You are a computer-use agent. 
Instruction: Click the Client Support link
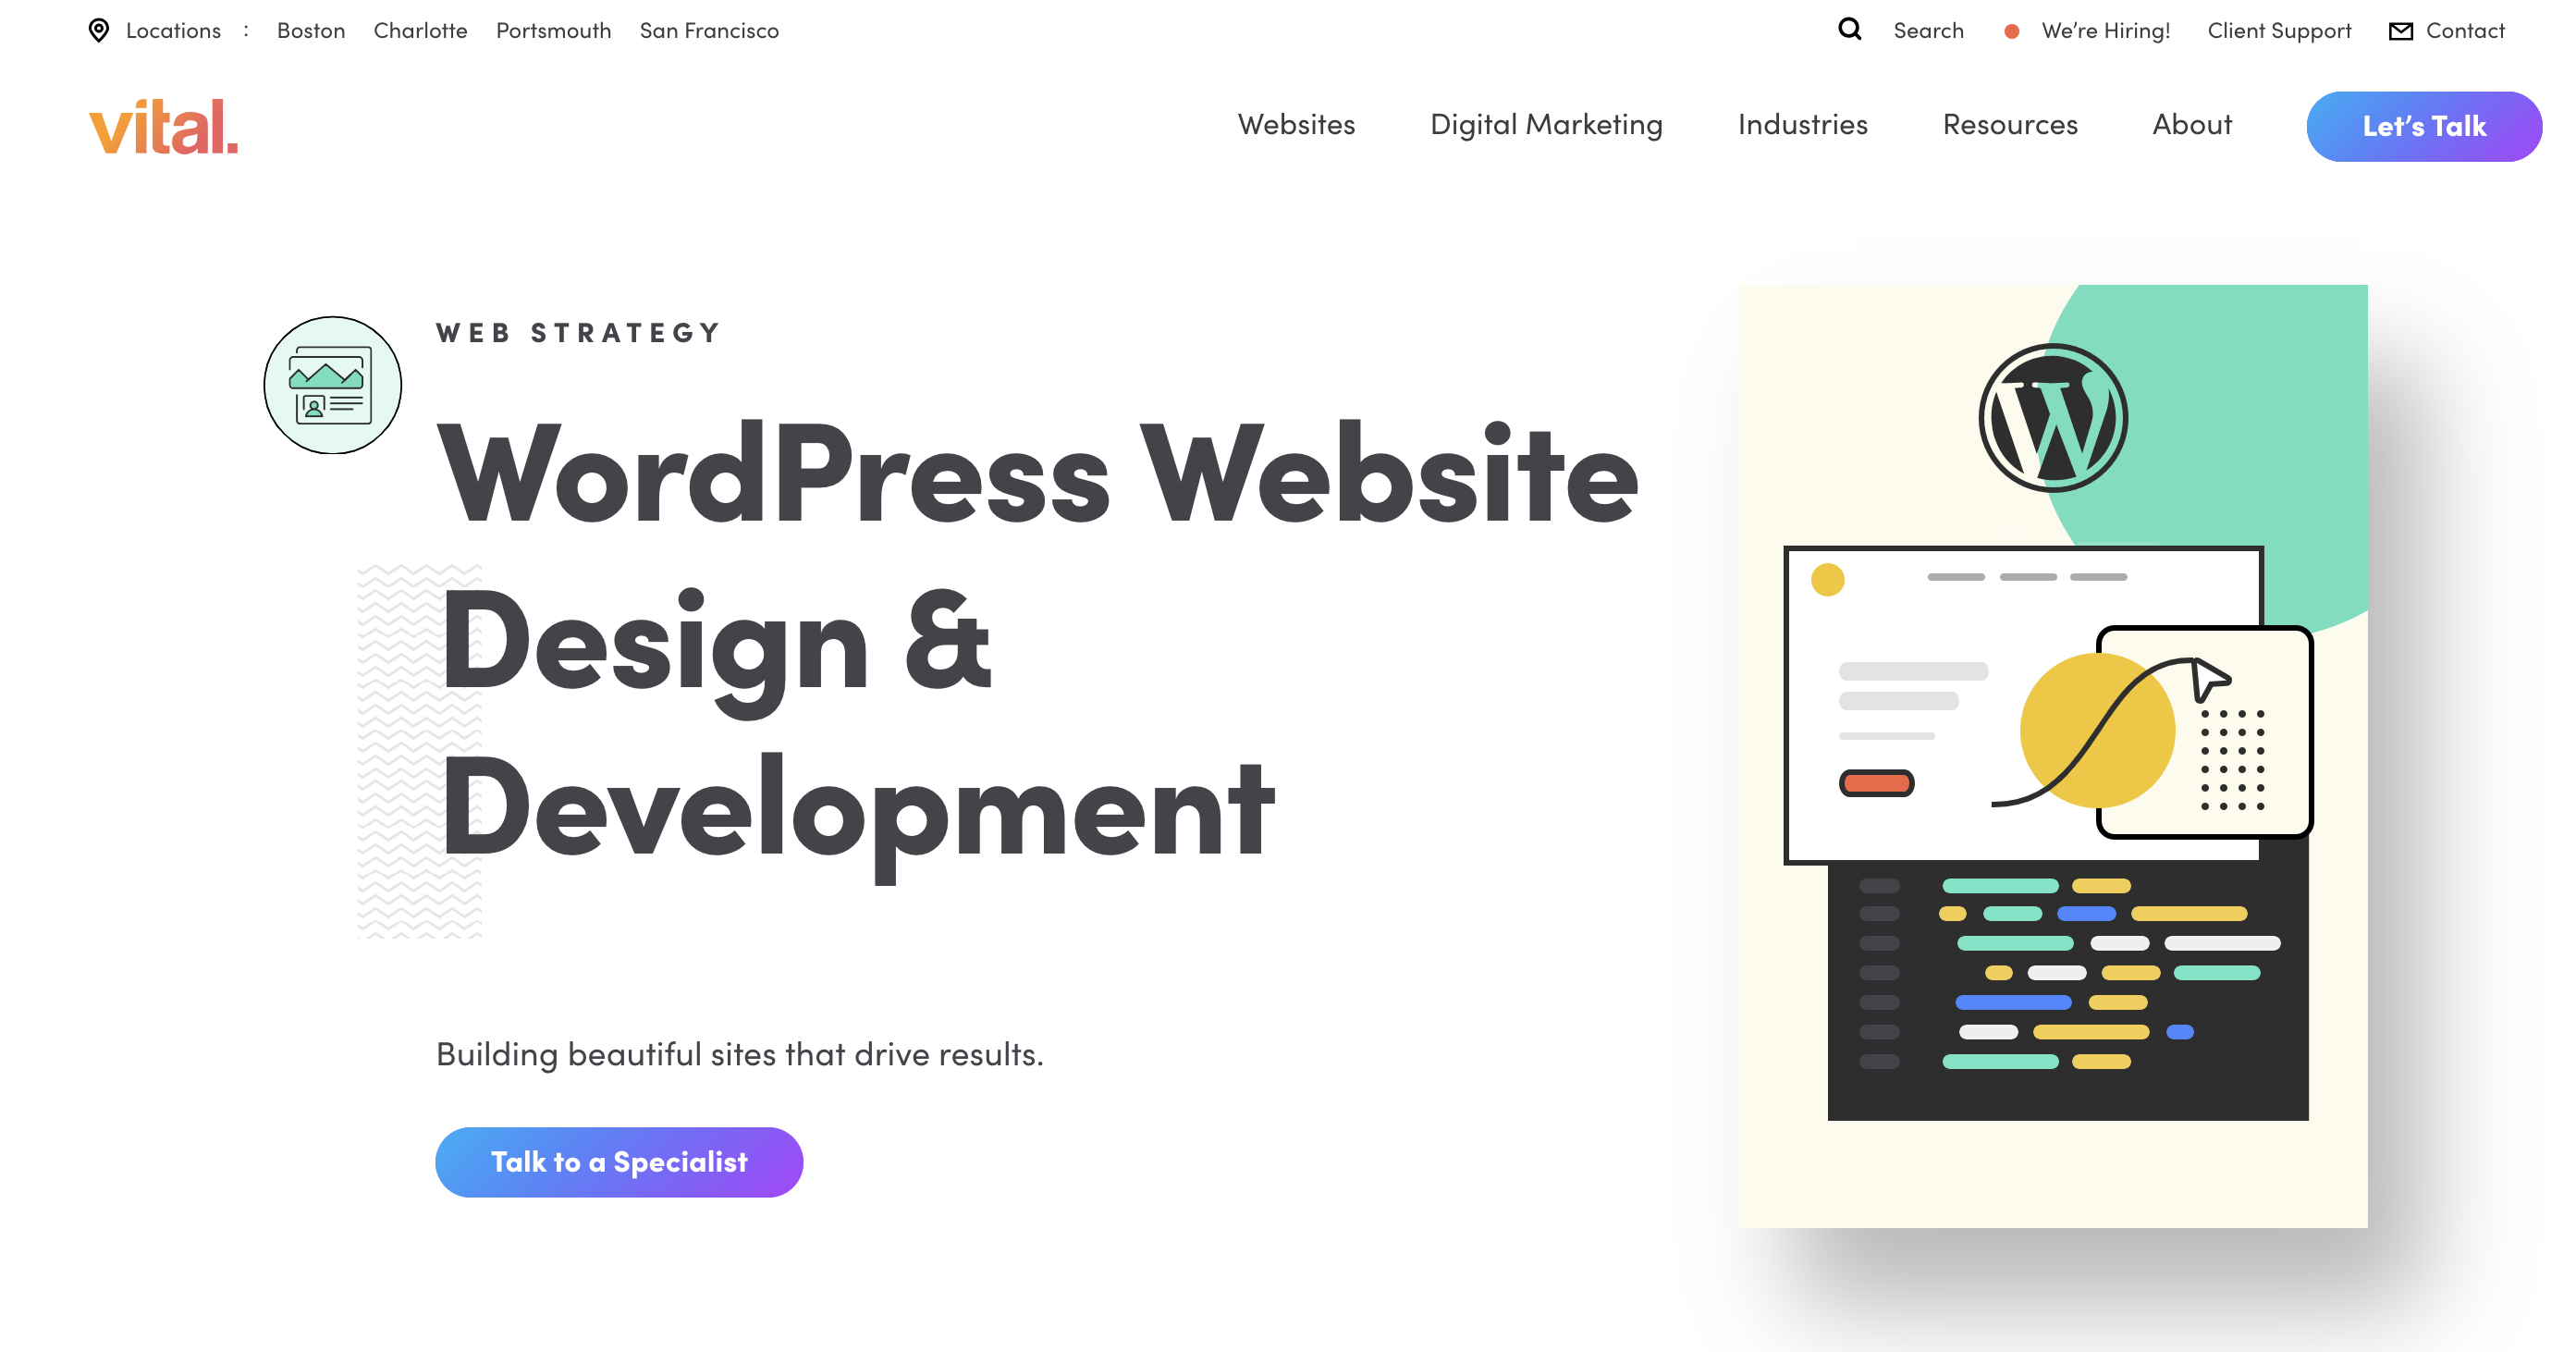2279,27
